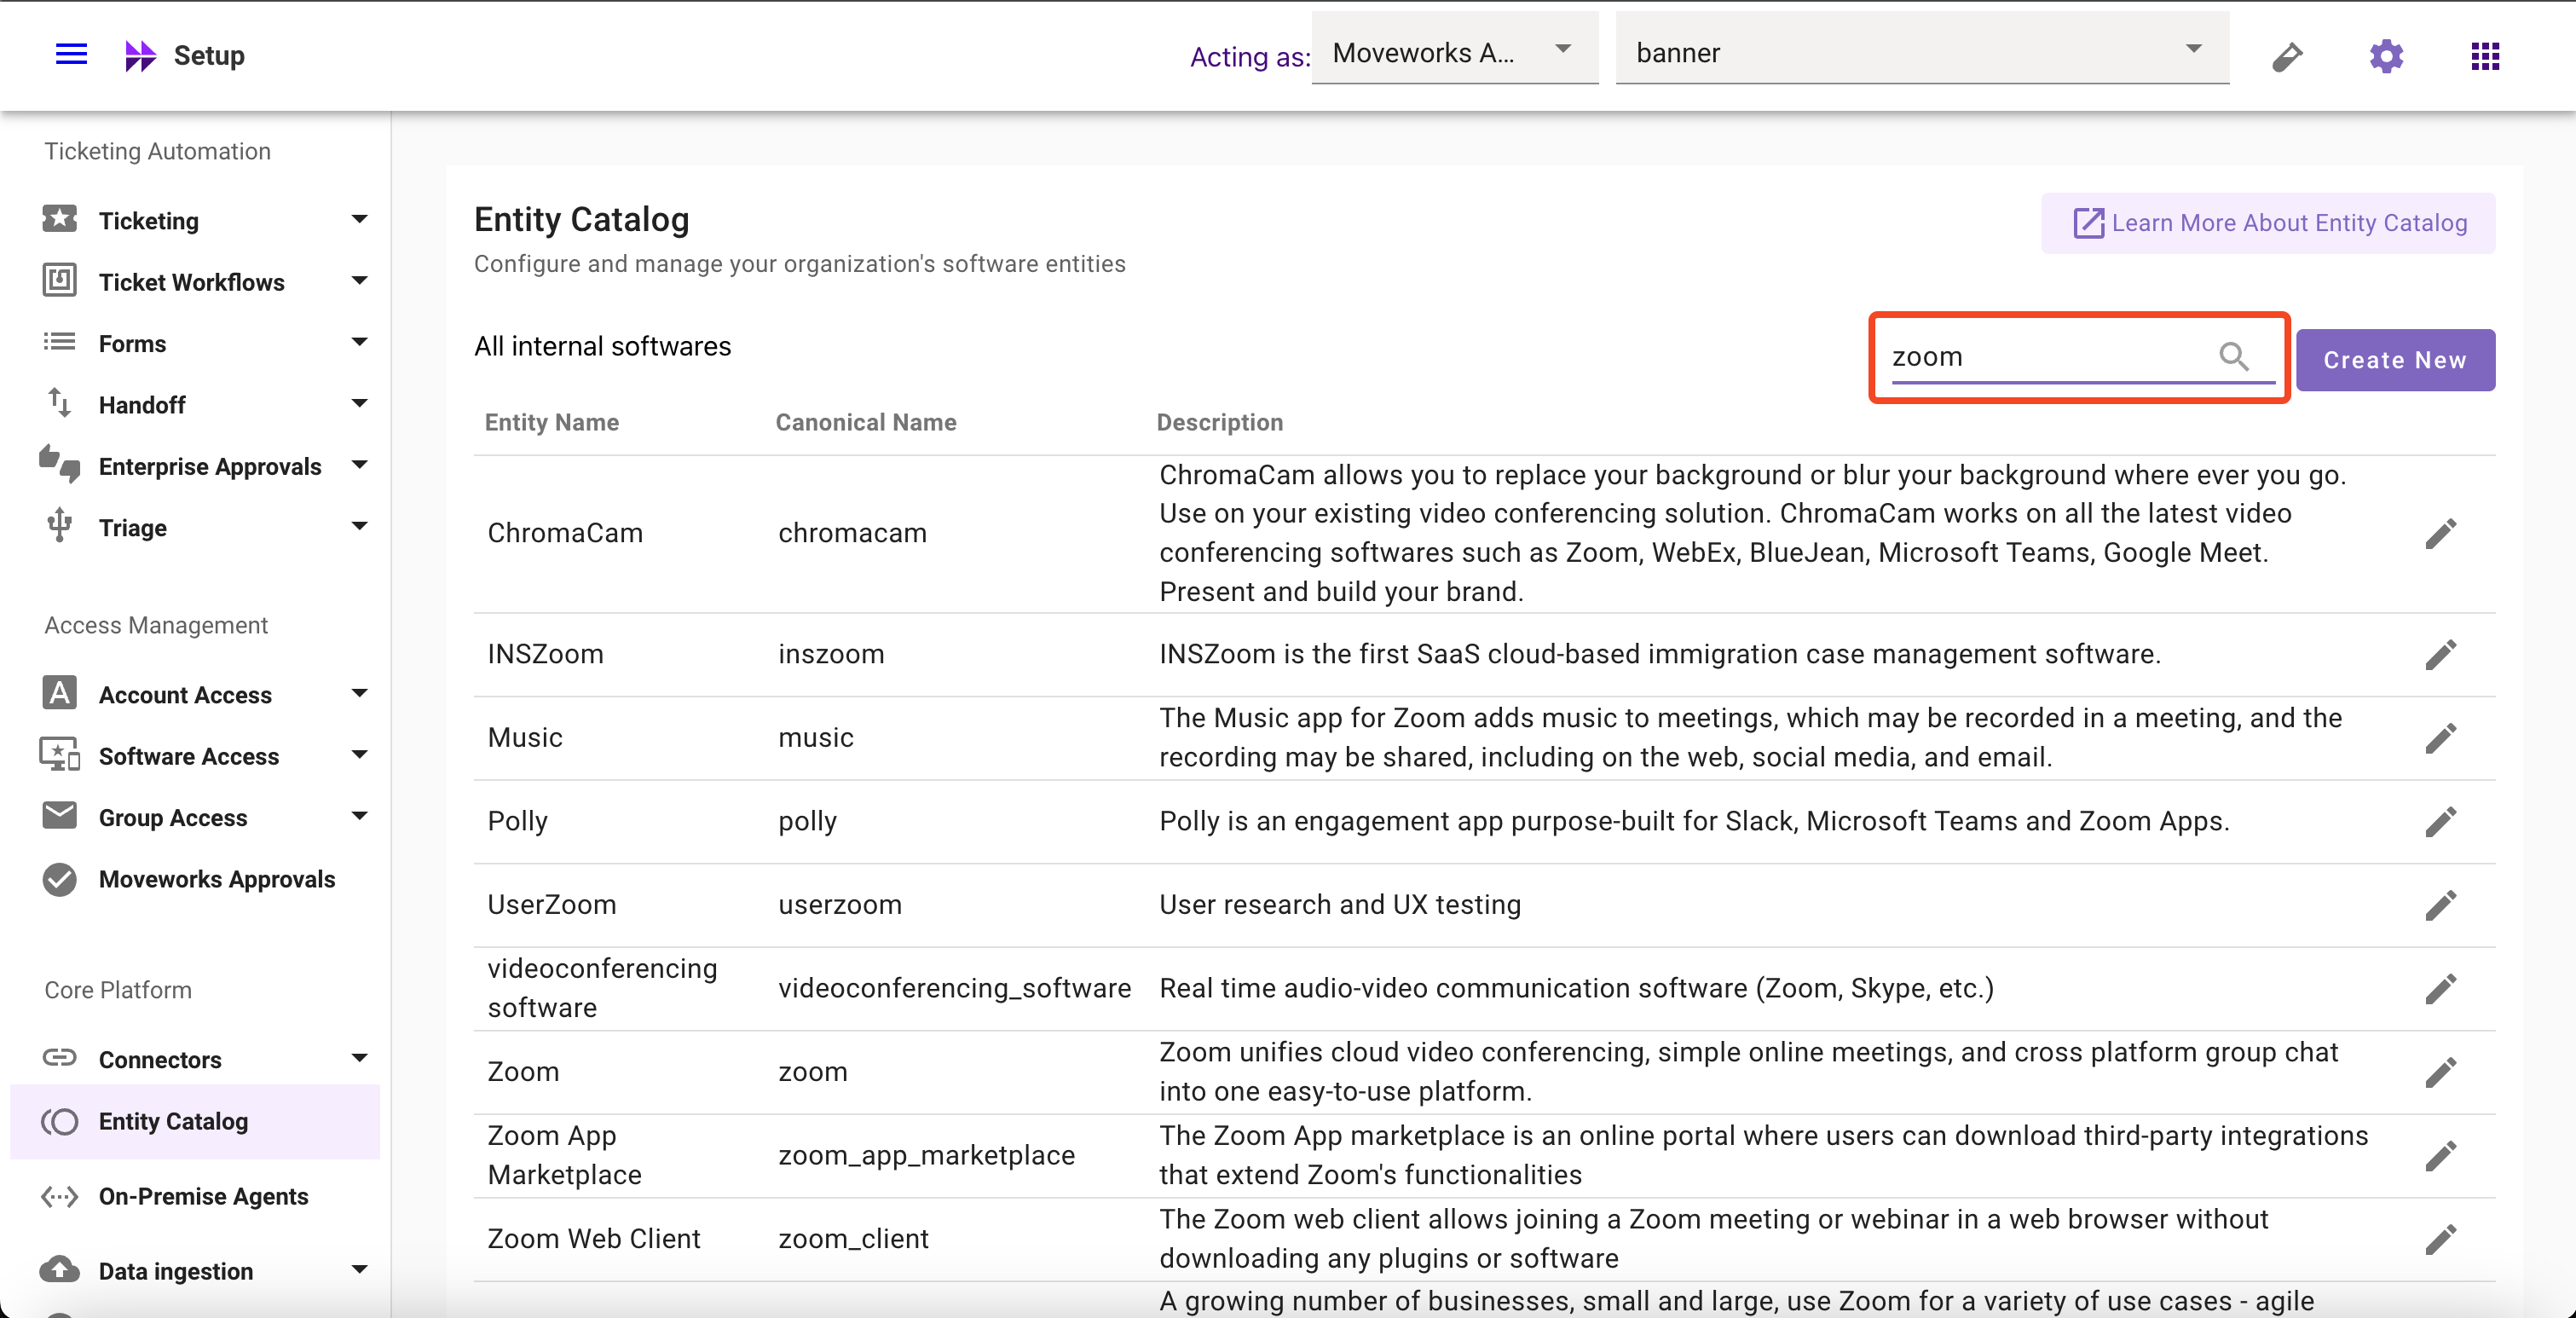
Task: Click the search magnifier icon
Action: click(2233, 356)
